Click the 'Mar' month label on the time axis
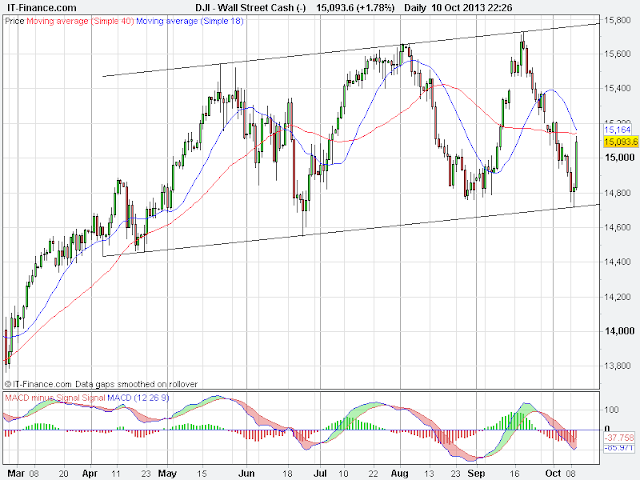Image resolution: width=640 pixels, height=480 pixels. tap(16, 473)
